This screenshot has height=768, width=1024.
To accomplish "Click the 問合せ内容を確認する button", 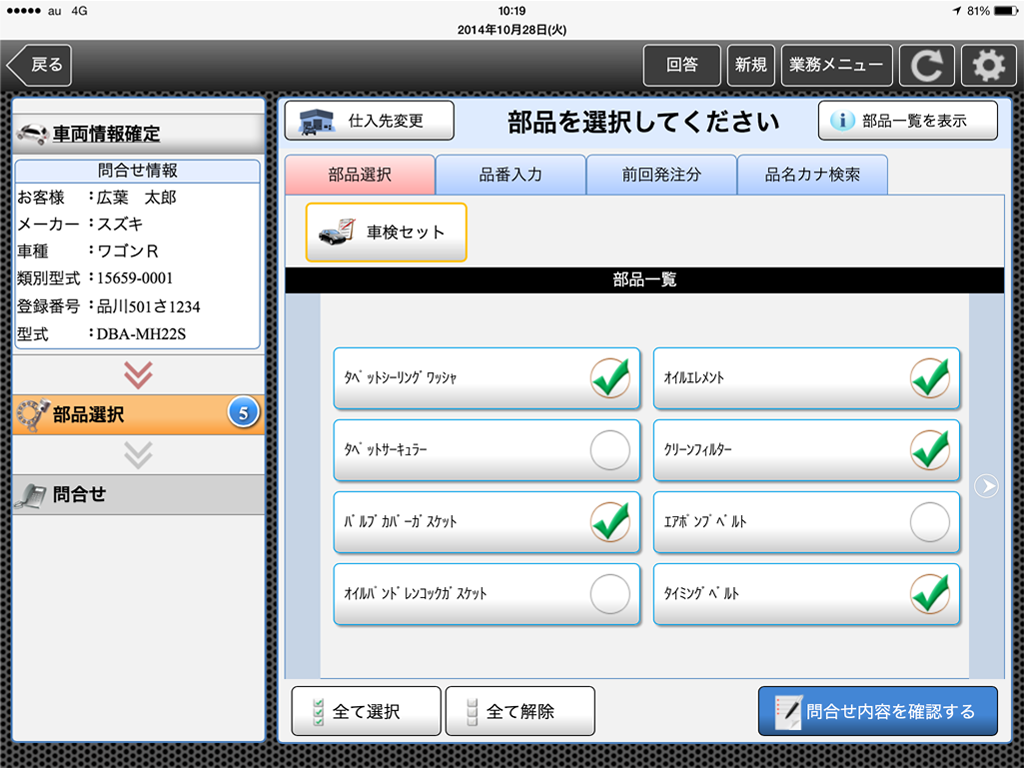I will tap(877, 711).
